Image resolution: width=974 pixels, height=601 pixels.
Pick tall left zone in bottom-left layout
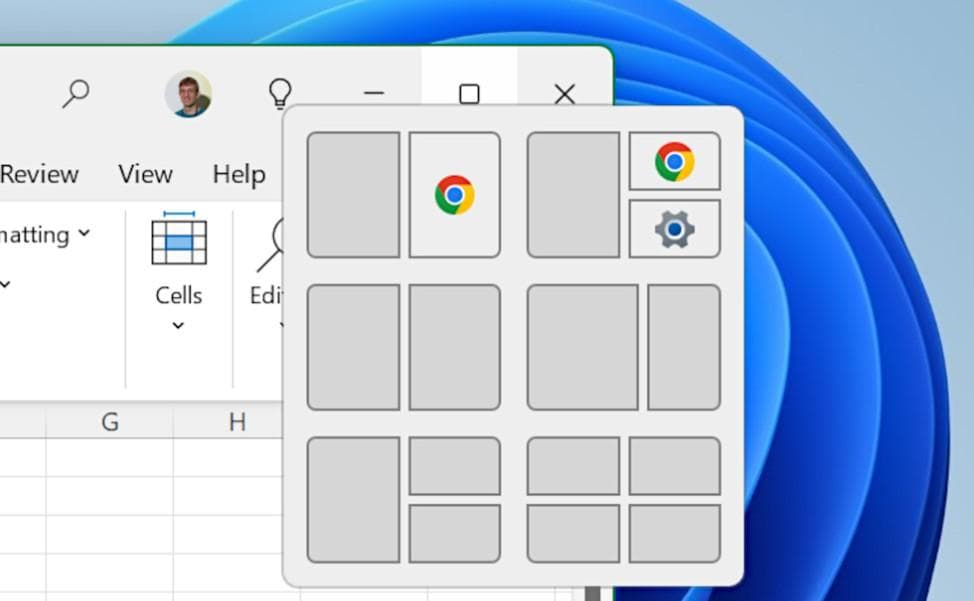[353, 500]
